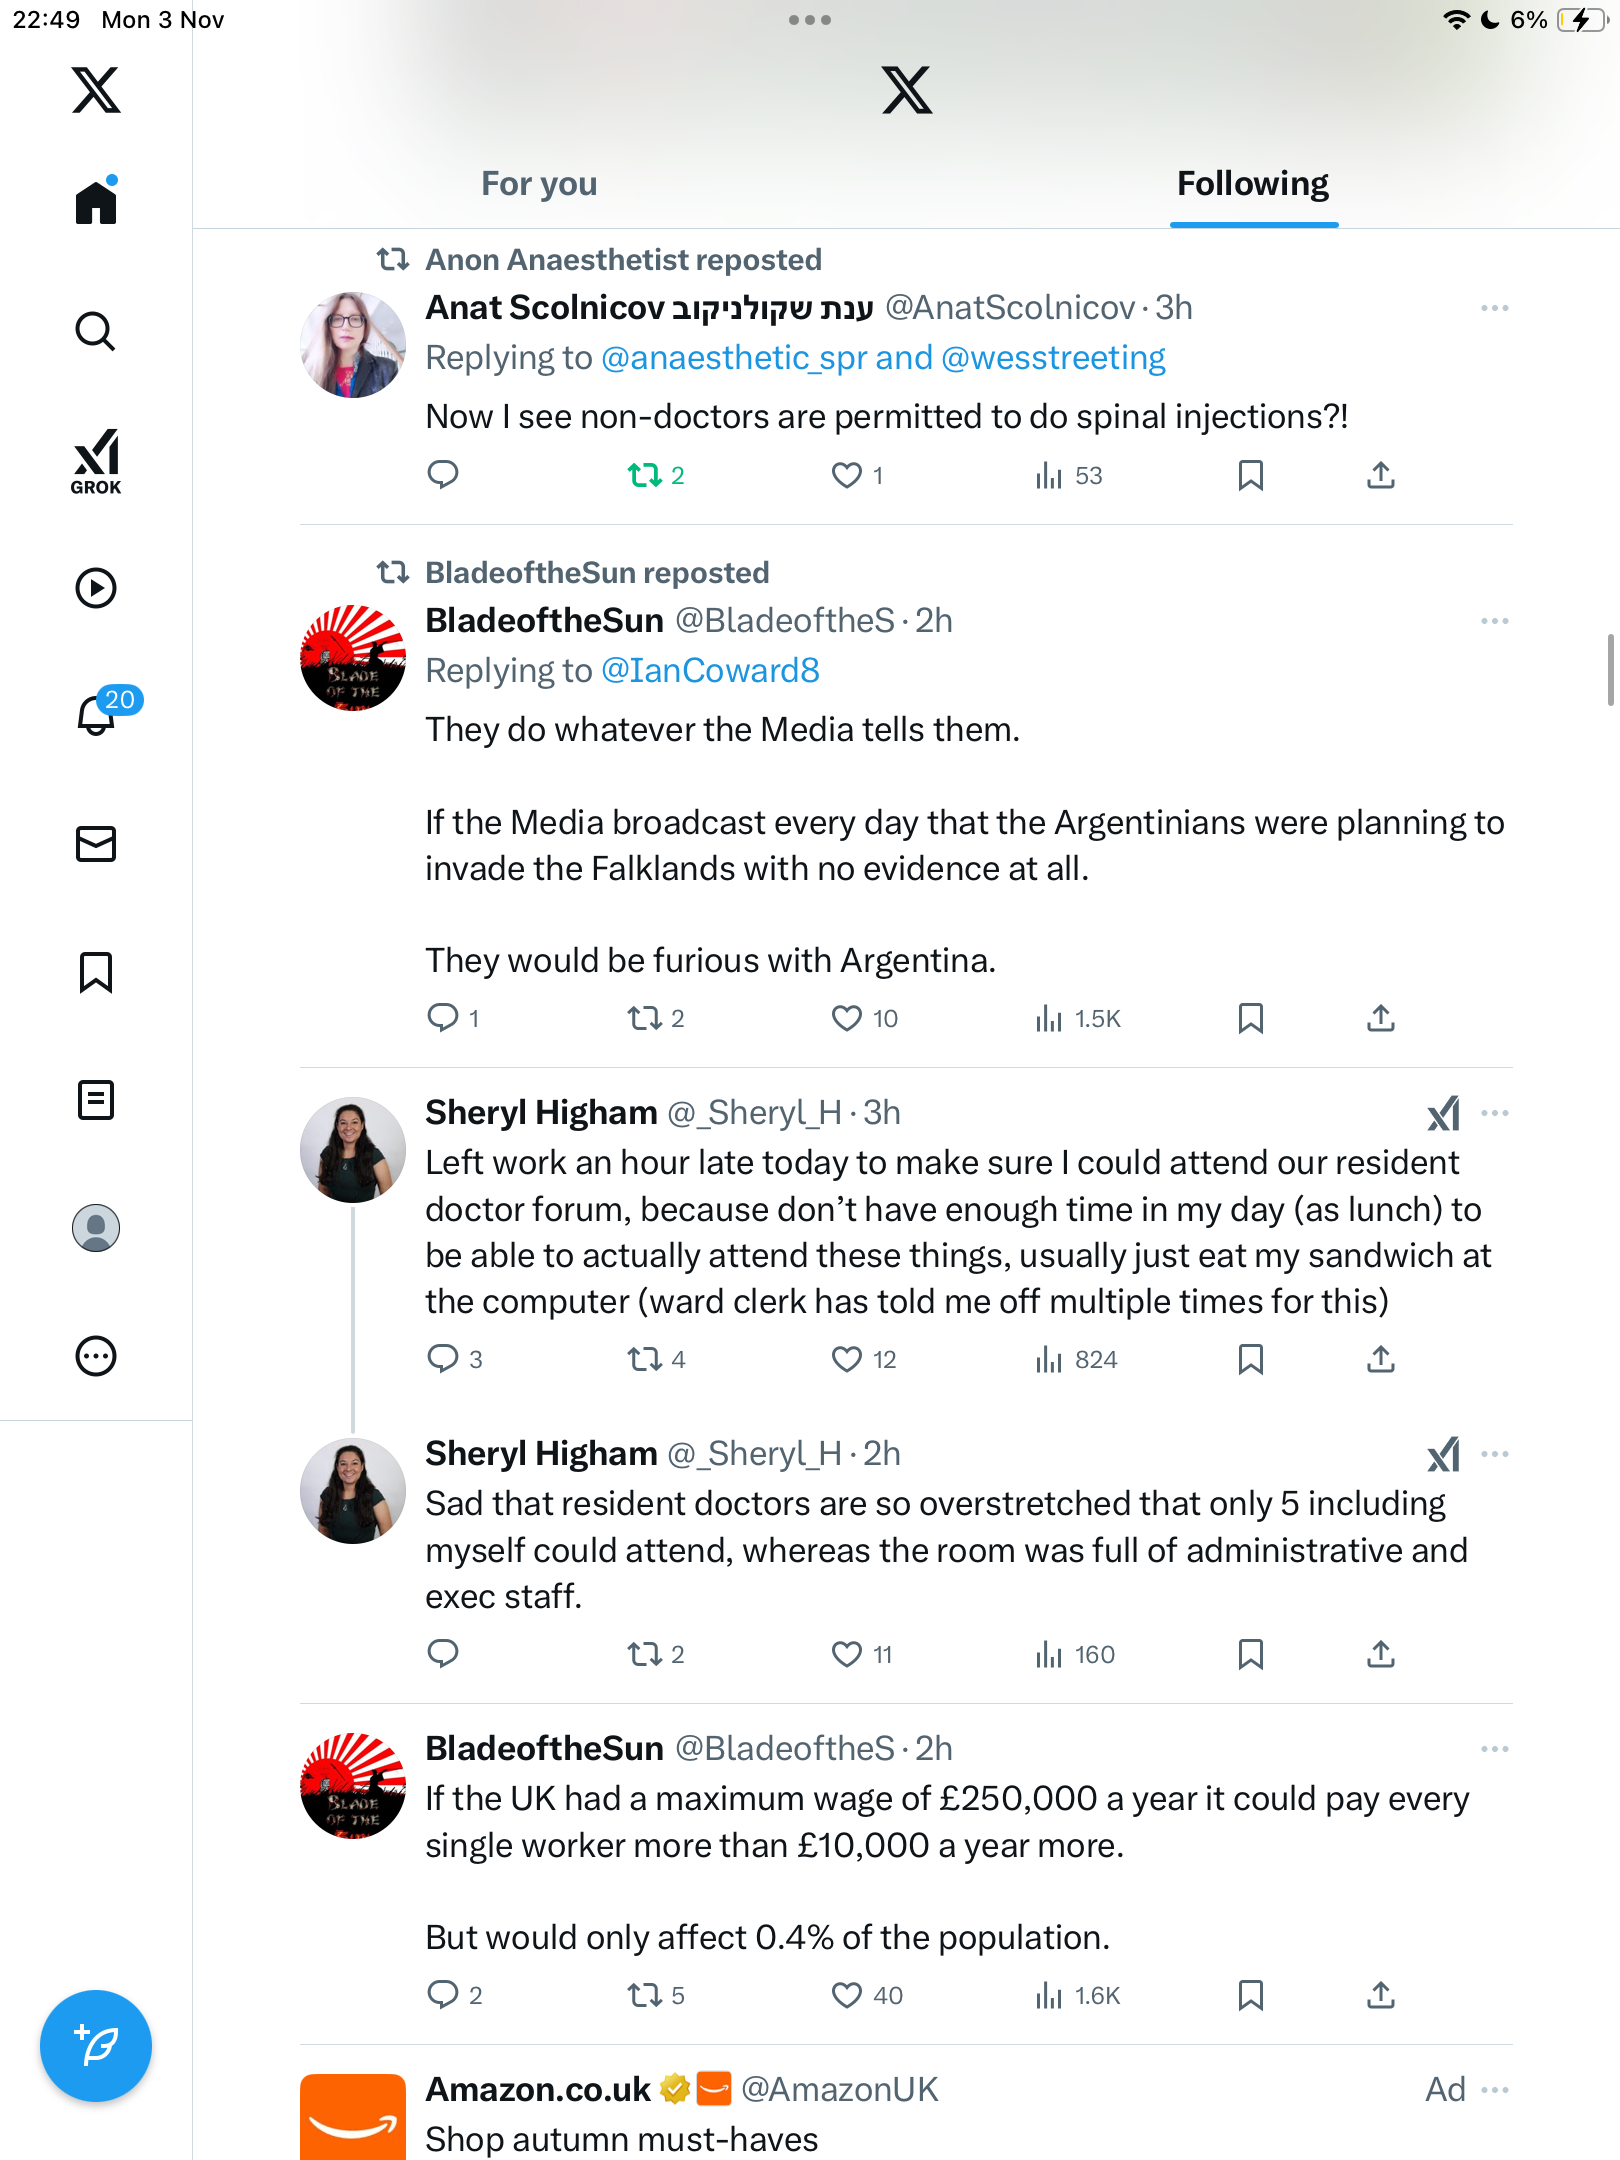Open the video play icon in sidebar
Screen dimensions: 1620x2160
pyautogui.click(x=96, y=588)
